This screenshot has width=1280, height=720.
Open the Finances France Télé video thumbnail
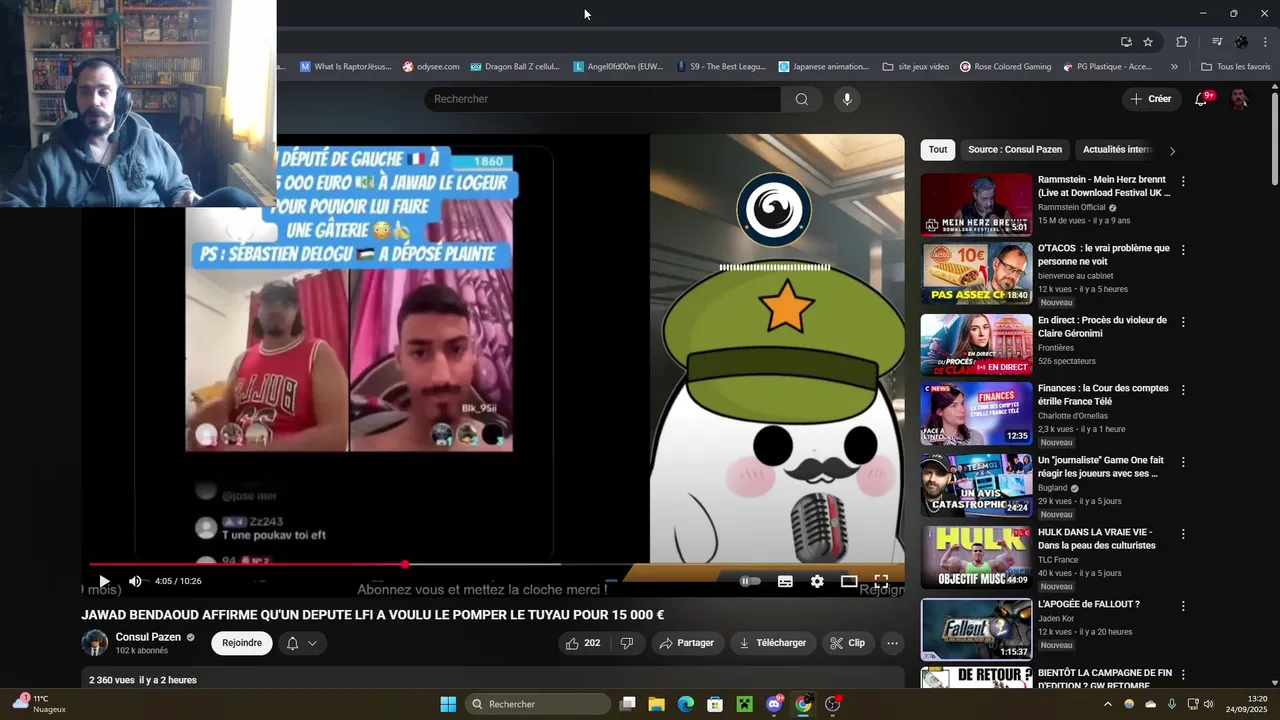click(976, 413)
